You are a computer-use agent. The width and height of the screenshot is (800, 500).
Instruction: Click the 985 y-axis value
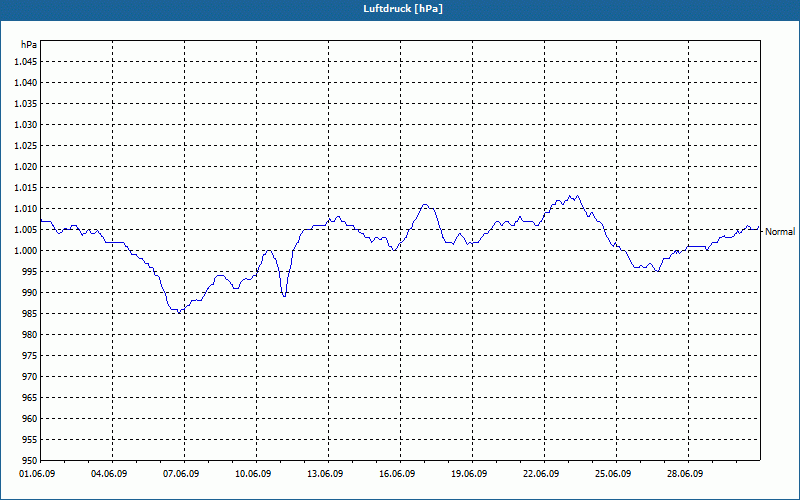pyautogui.click(x=30, y=314)
